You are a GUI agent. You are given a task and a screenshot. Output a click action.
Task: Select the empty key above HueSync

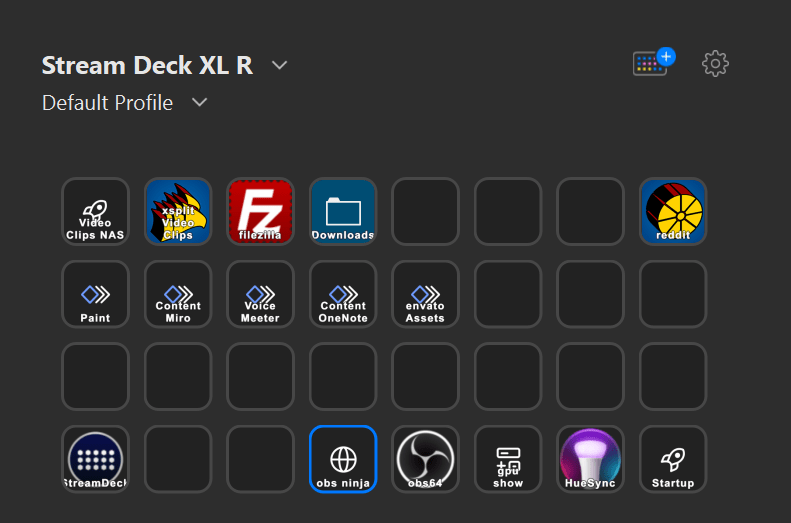tap(590, 376)
